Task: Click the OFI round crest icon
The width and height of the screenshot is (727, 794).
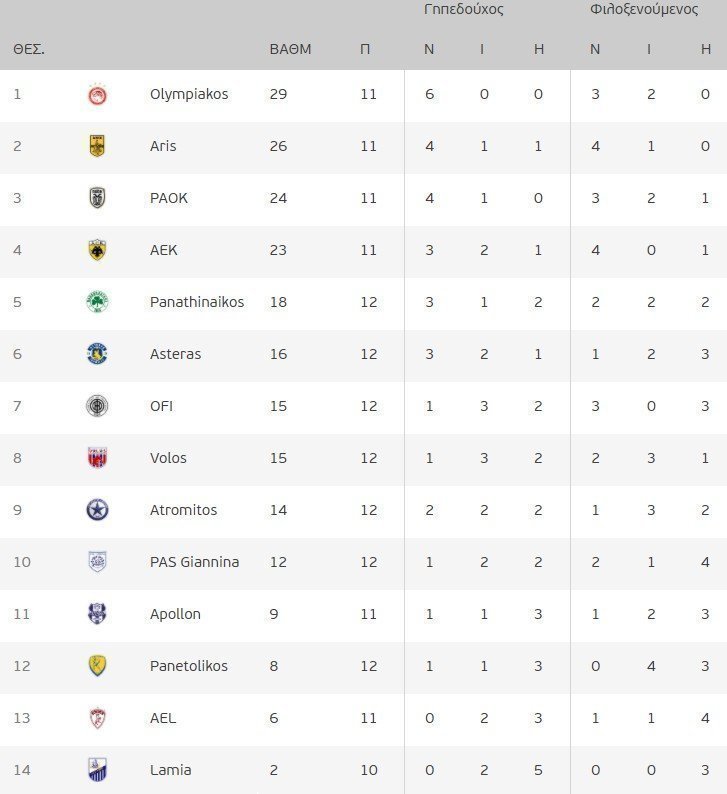Action: 97,406
